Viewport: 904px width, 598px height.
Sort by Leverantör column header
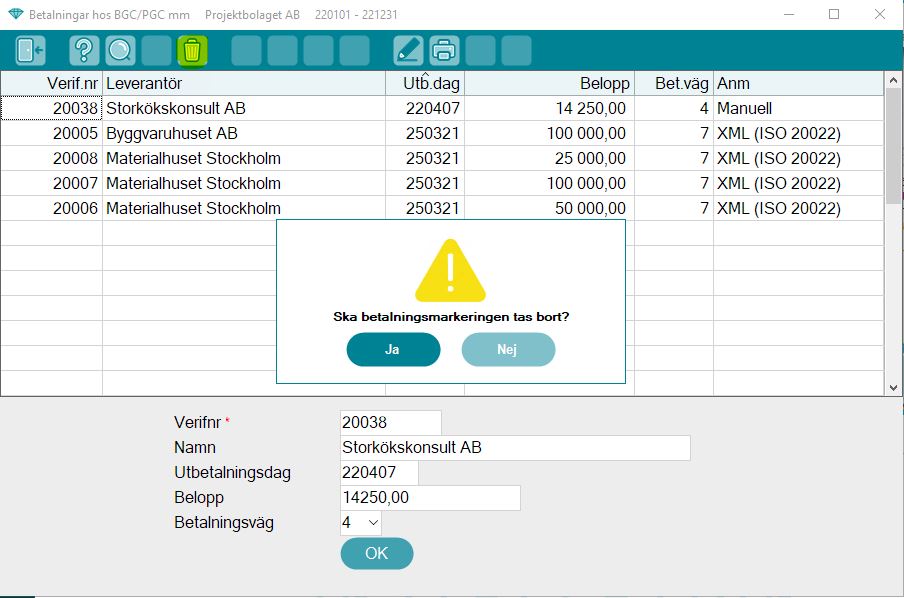pyautogui.click(x=244, y=84)
